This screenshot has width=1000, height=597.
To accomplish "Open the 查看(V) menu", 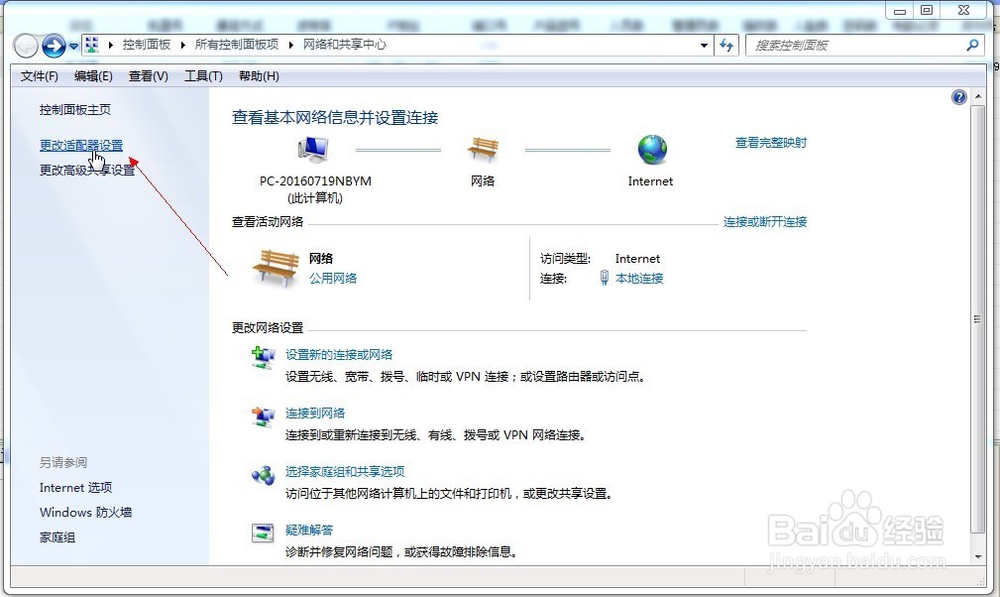I will [x=146, y=76].
